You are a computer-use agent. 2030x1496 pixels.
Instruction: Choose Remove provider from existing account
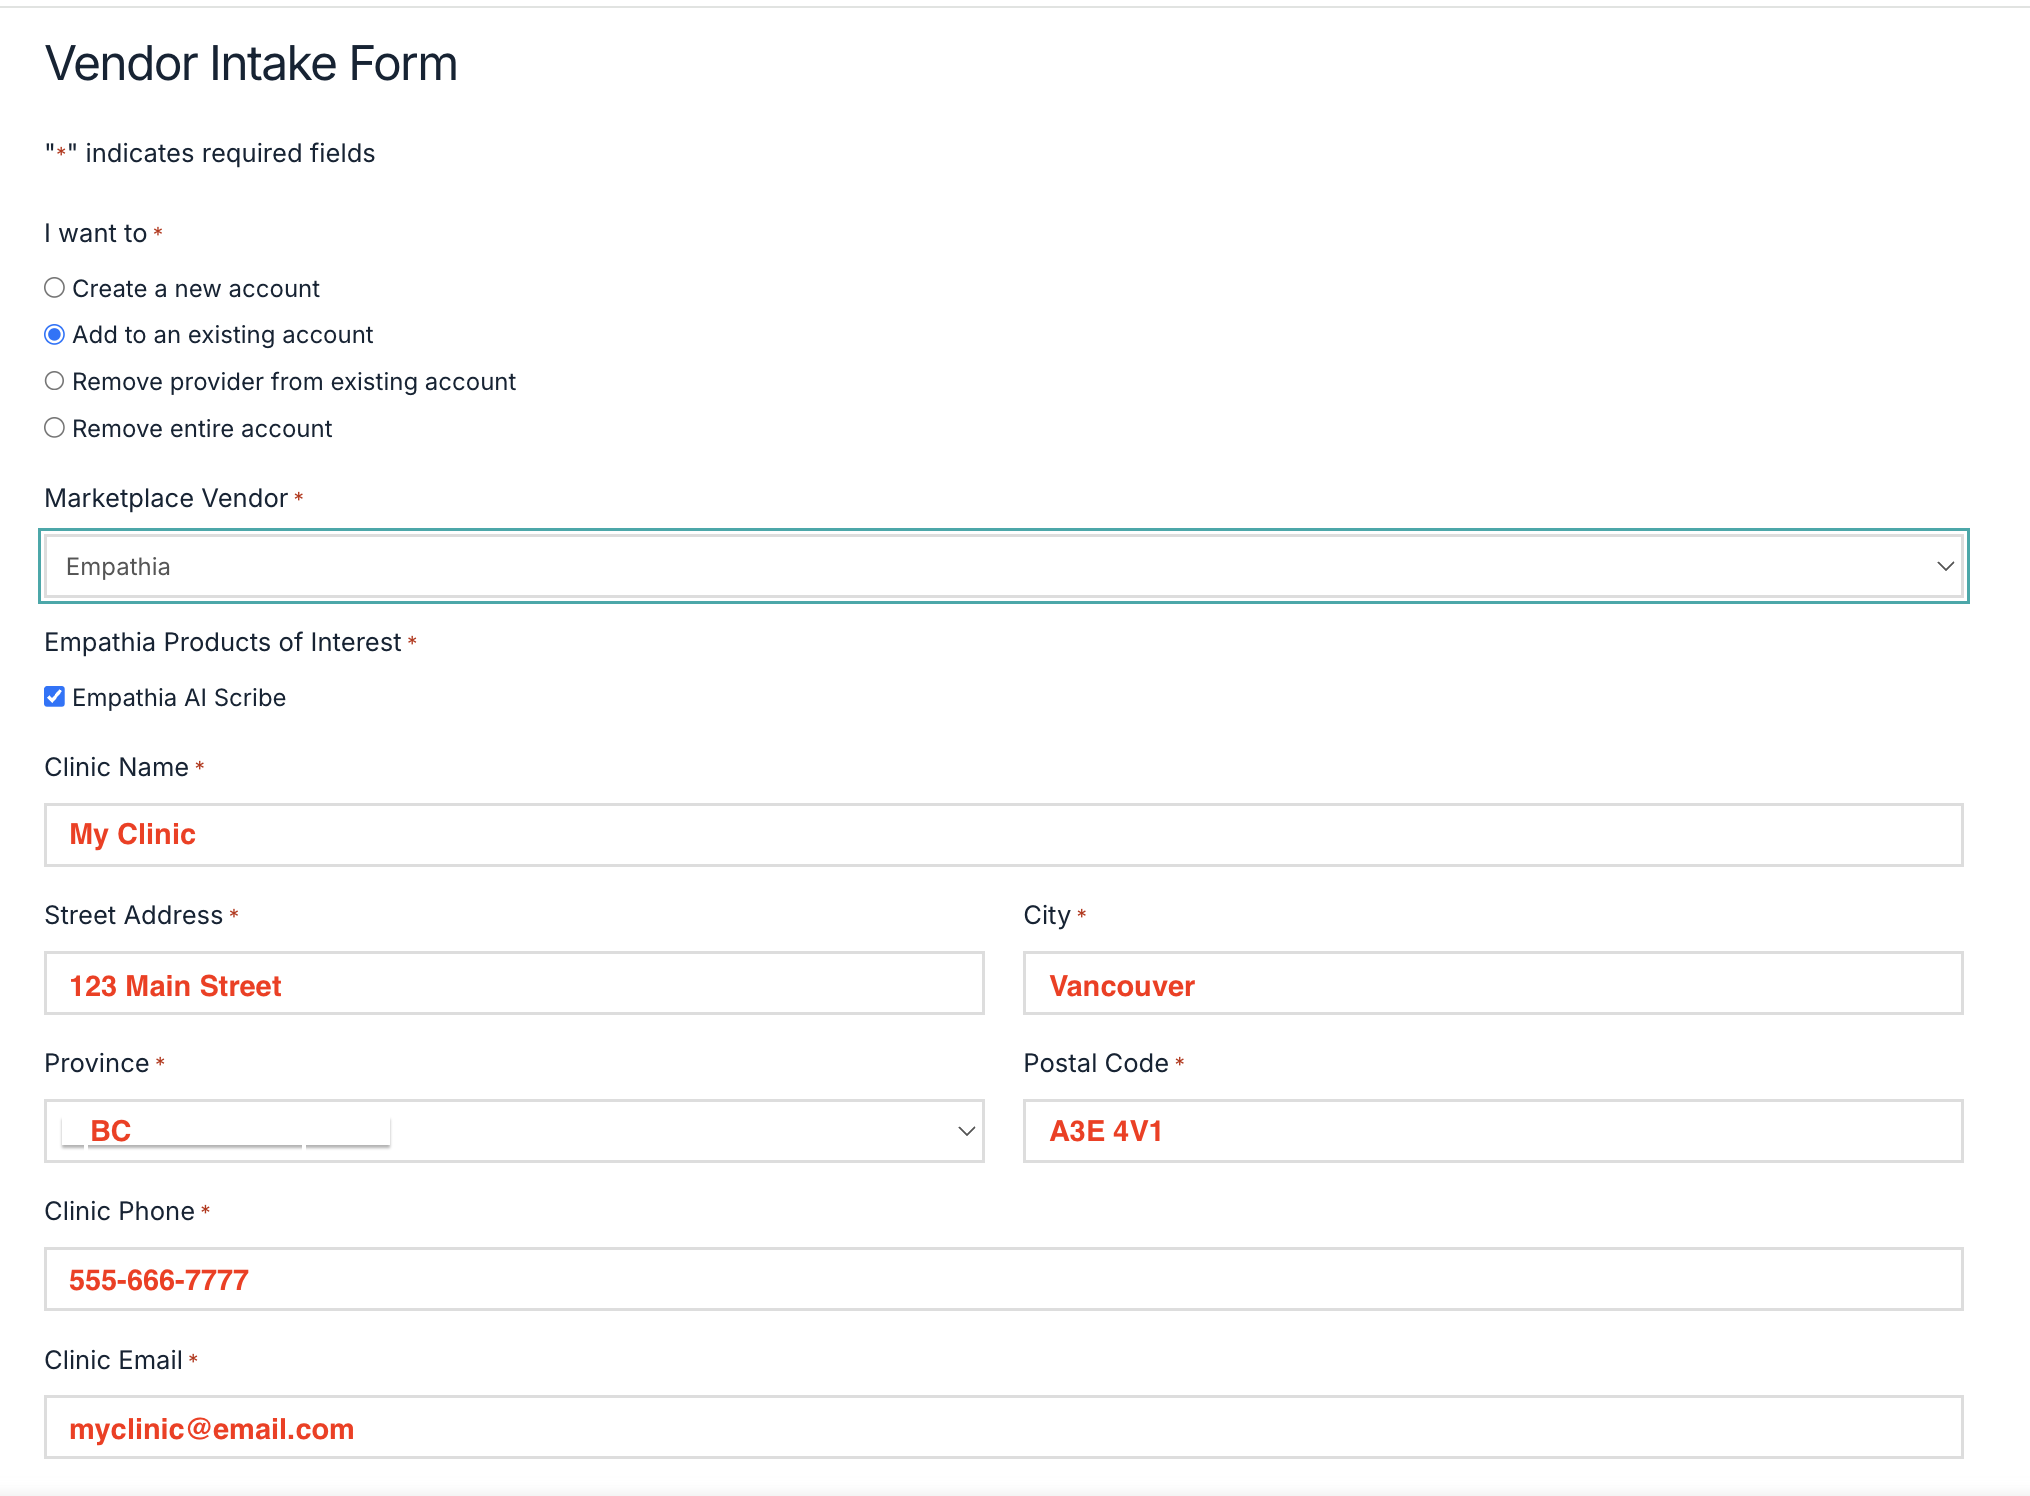55,381
